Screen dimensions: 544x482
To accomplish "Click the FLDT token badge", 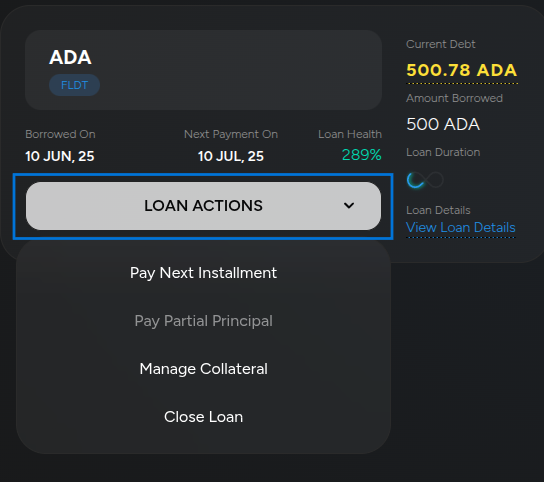I will (74, 85).
